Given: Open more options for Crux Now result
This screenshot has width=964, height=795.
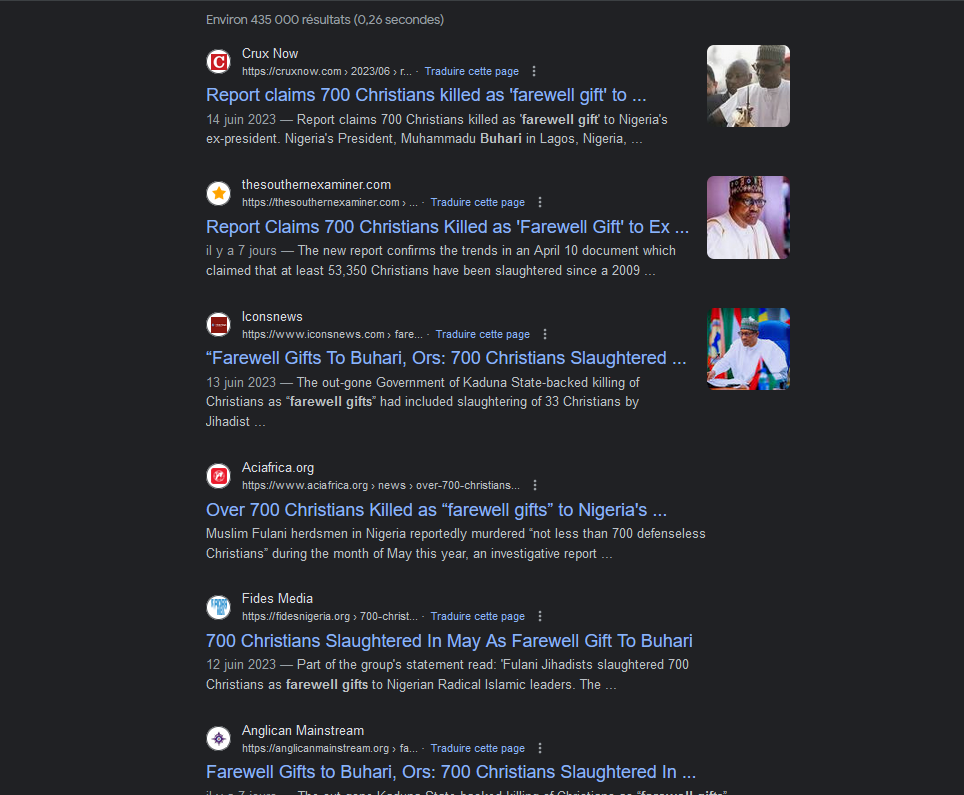Looking at the screenshot, I should (534, 71).
